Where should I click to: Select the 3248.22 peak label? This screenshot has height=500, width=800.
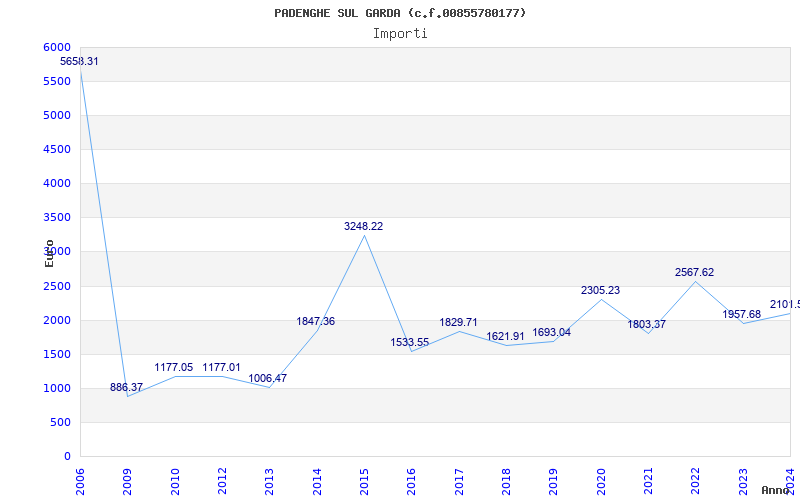point(363,227)
